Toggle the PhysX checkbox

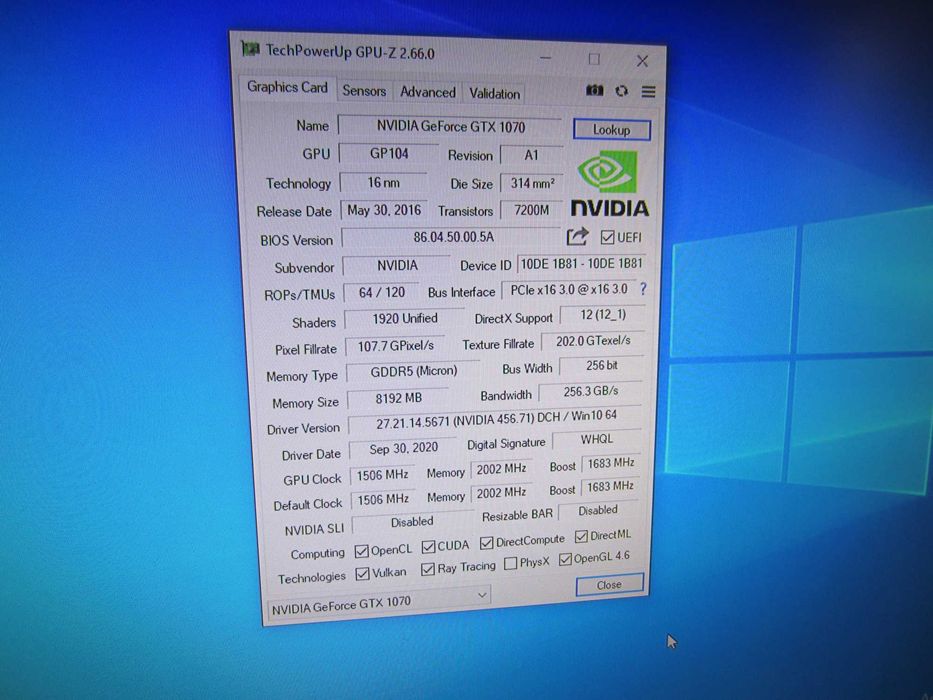point(511,564)
